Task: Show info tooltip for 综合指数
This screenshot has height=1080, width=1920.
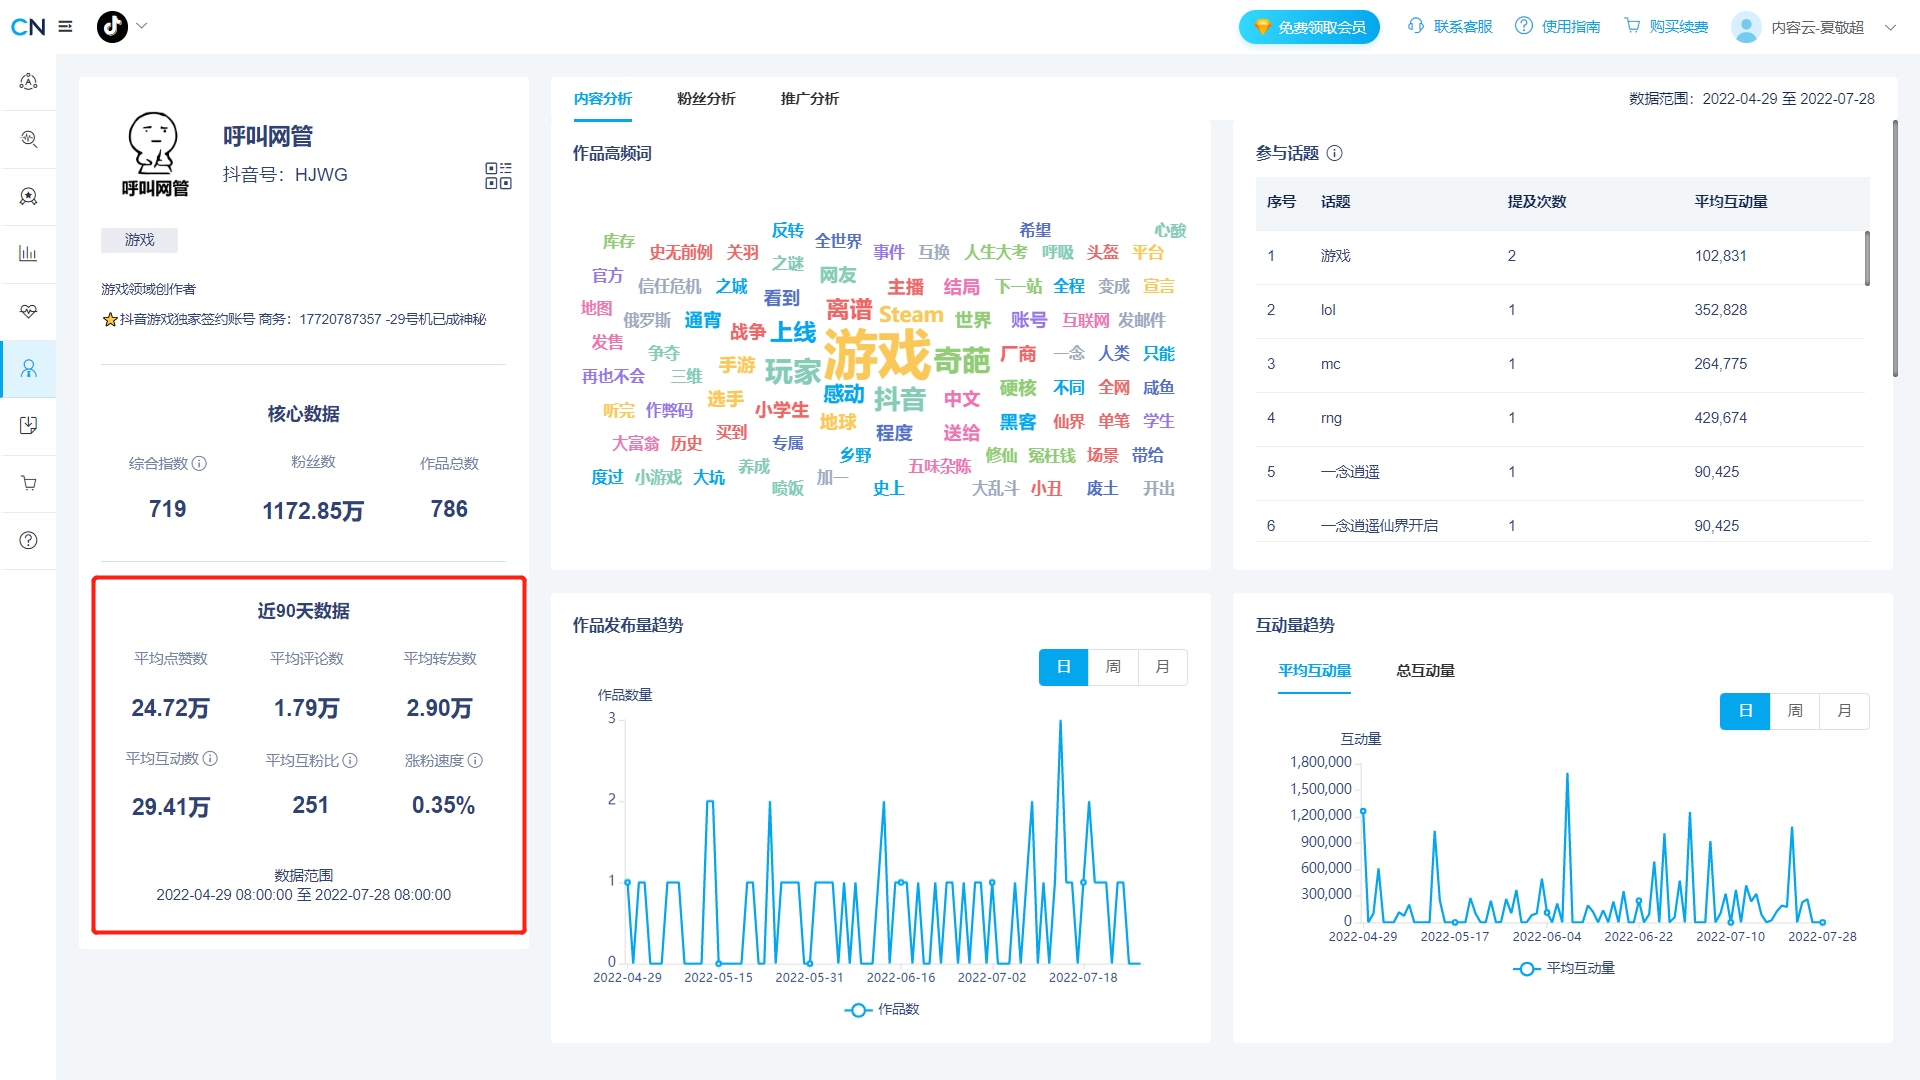Action: [x=200, y=464]
